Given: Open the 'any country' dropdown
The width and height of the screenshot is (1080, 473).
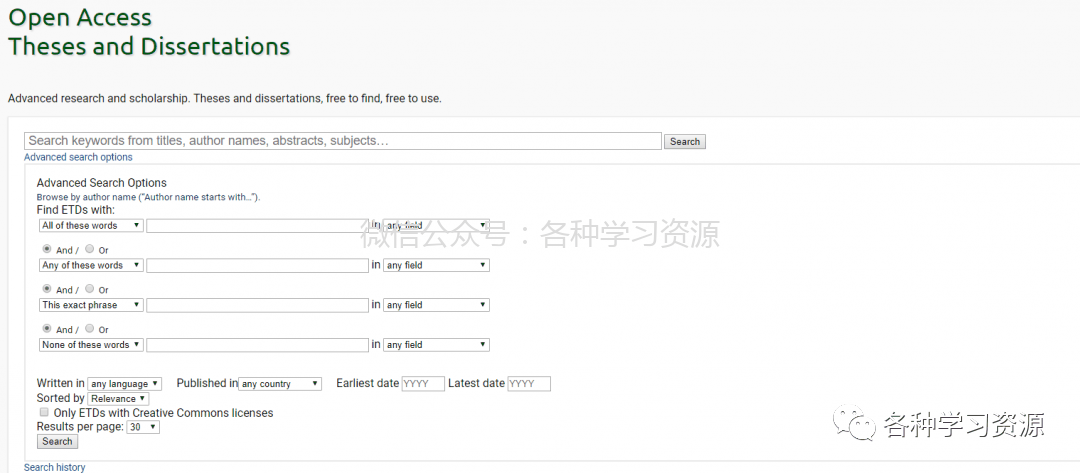Looking at the screenshot, I should 280,384.
